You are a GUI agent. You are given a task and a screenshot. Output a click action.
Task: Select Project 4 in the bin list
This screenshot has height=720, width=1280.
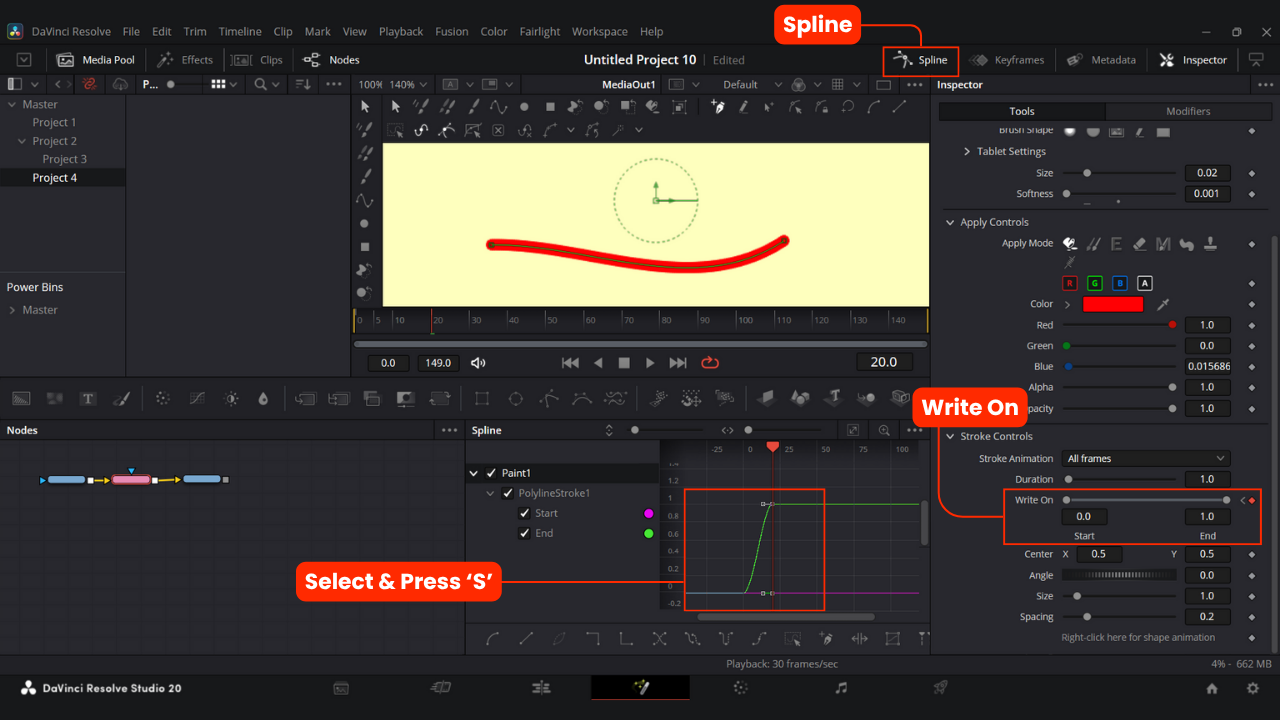pyautogui.click(x=54, y=178)
